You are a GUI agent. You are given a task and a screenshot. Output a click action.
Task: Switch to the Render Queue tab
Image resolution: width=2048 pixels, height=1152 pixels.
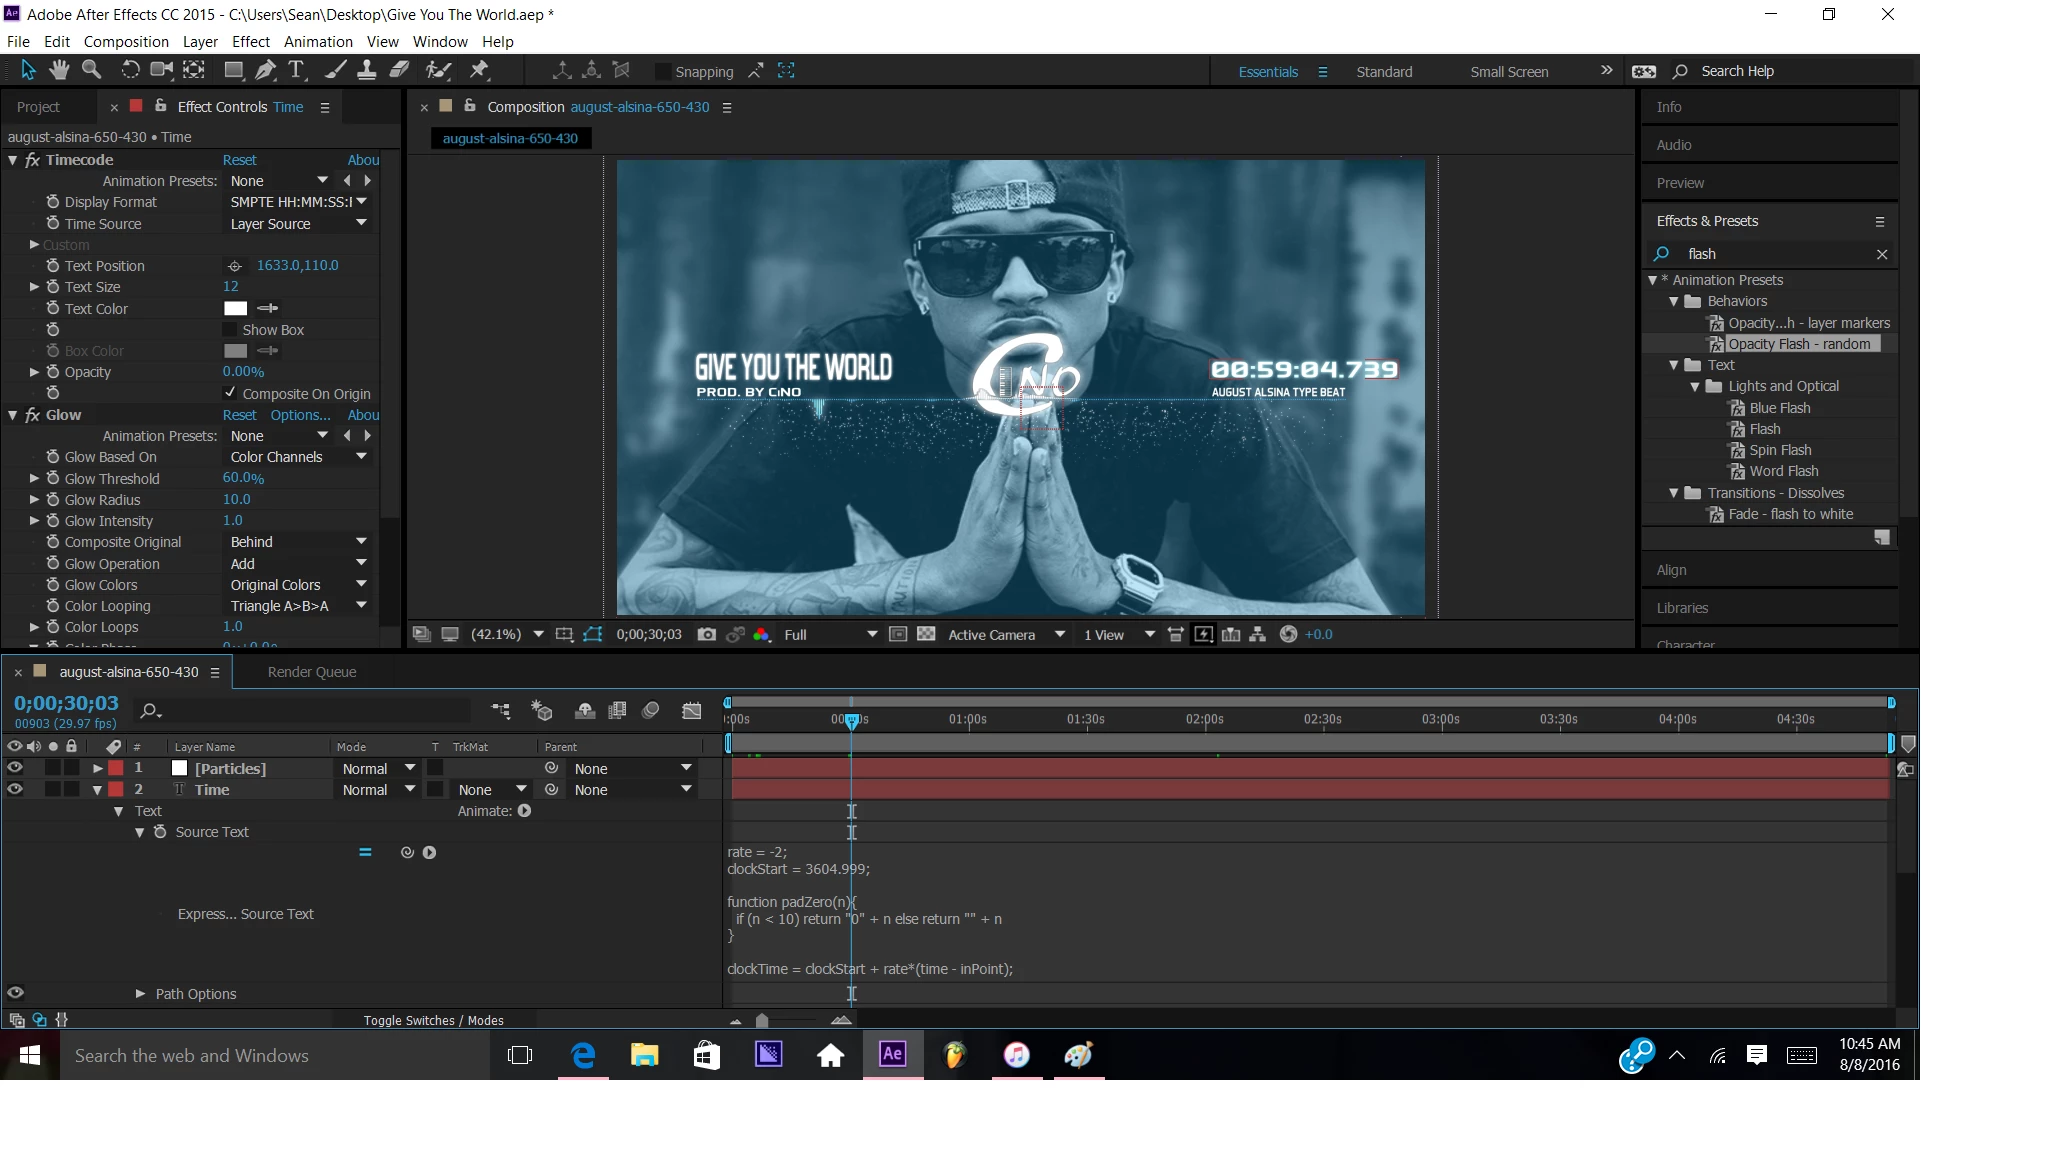[x=311, y=672]
